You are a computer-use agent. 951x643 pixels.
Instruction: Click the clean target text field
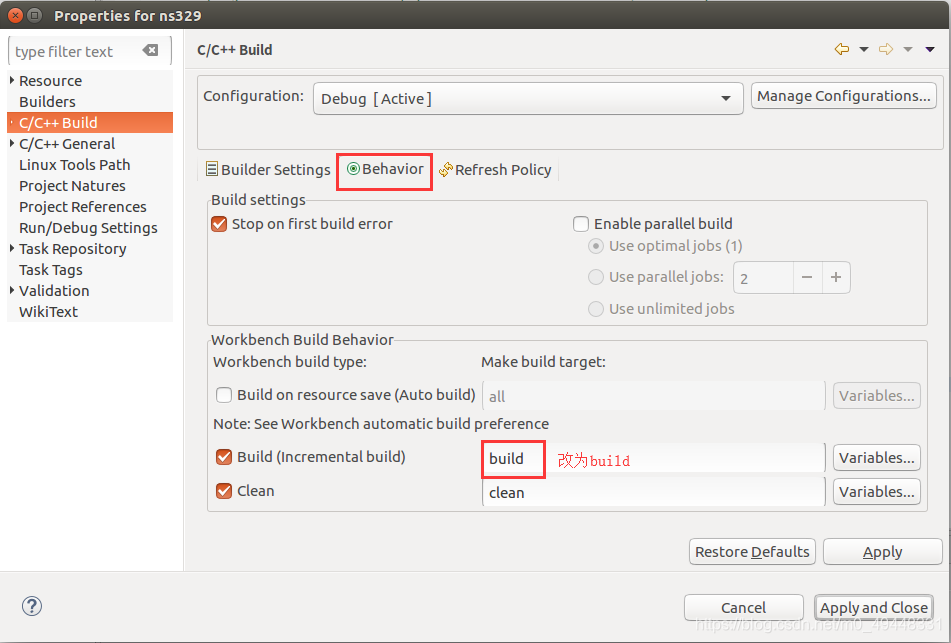click(653, 492)
